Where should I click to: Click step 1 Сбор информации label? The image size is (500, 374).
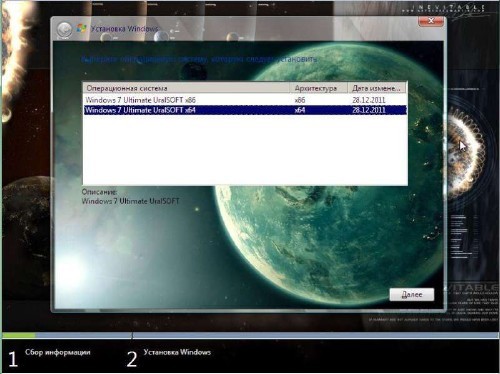(58, 352)
